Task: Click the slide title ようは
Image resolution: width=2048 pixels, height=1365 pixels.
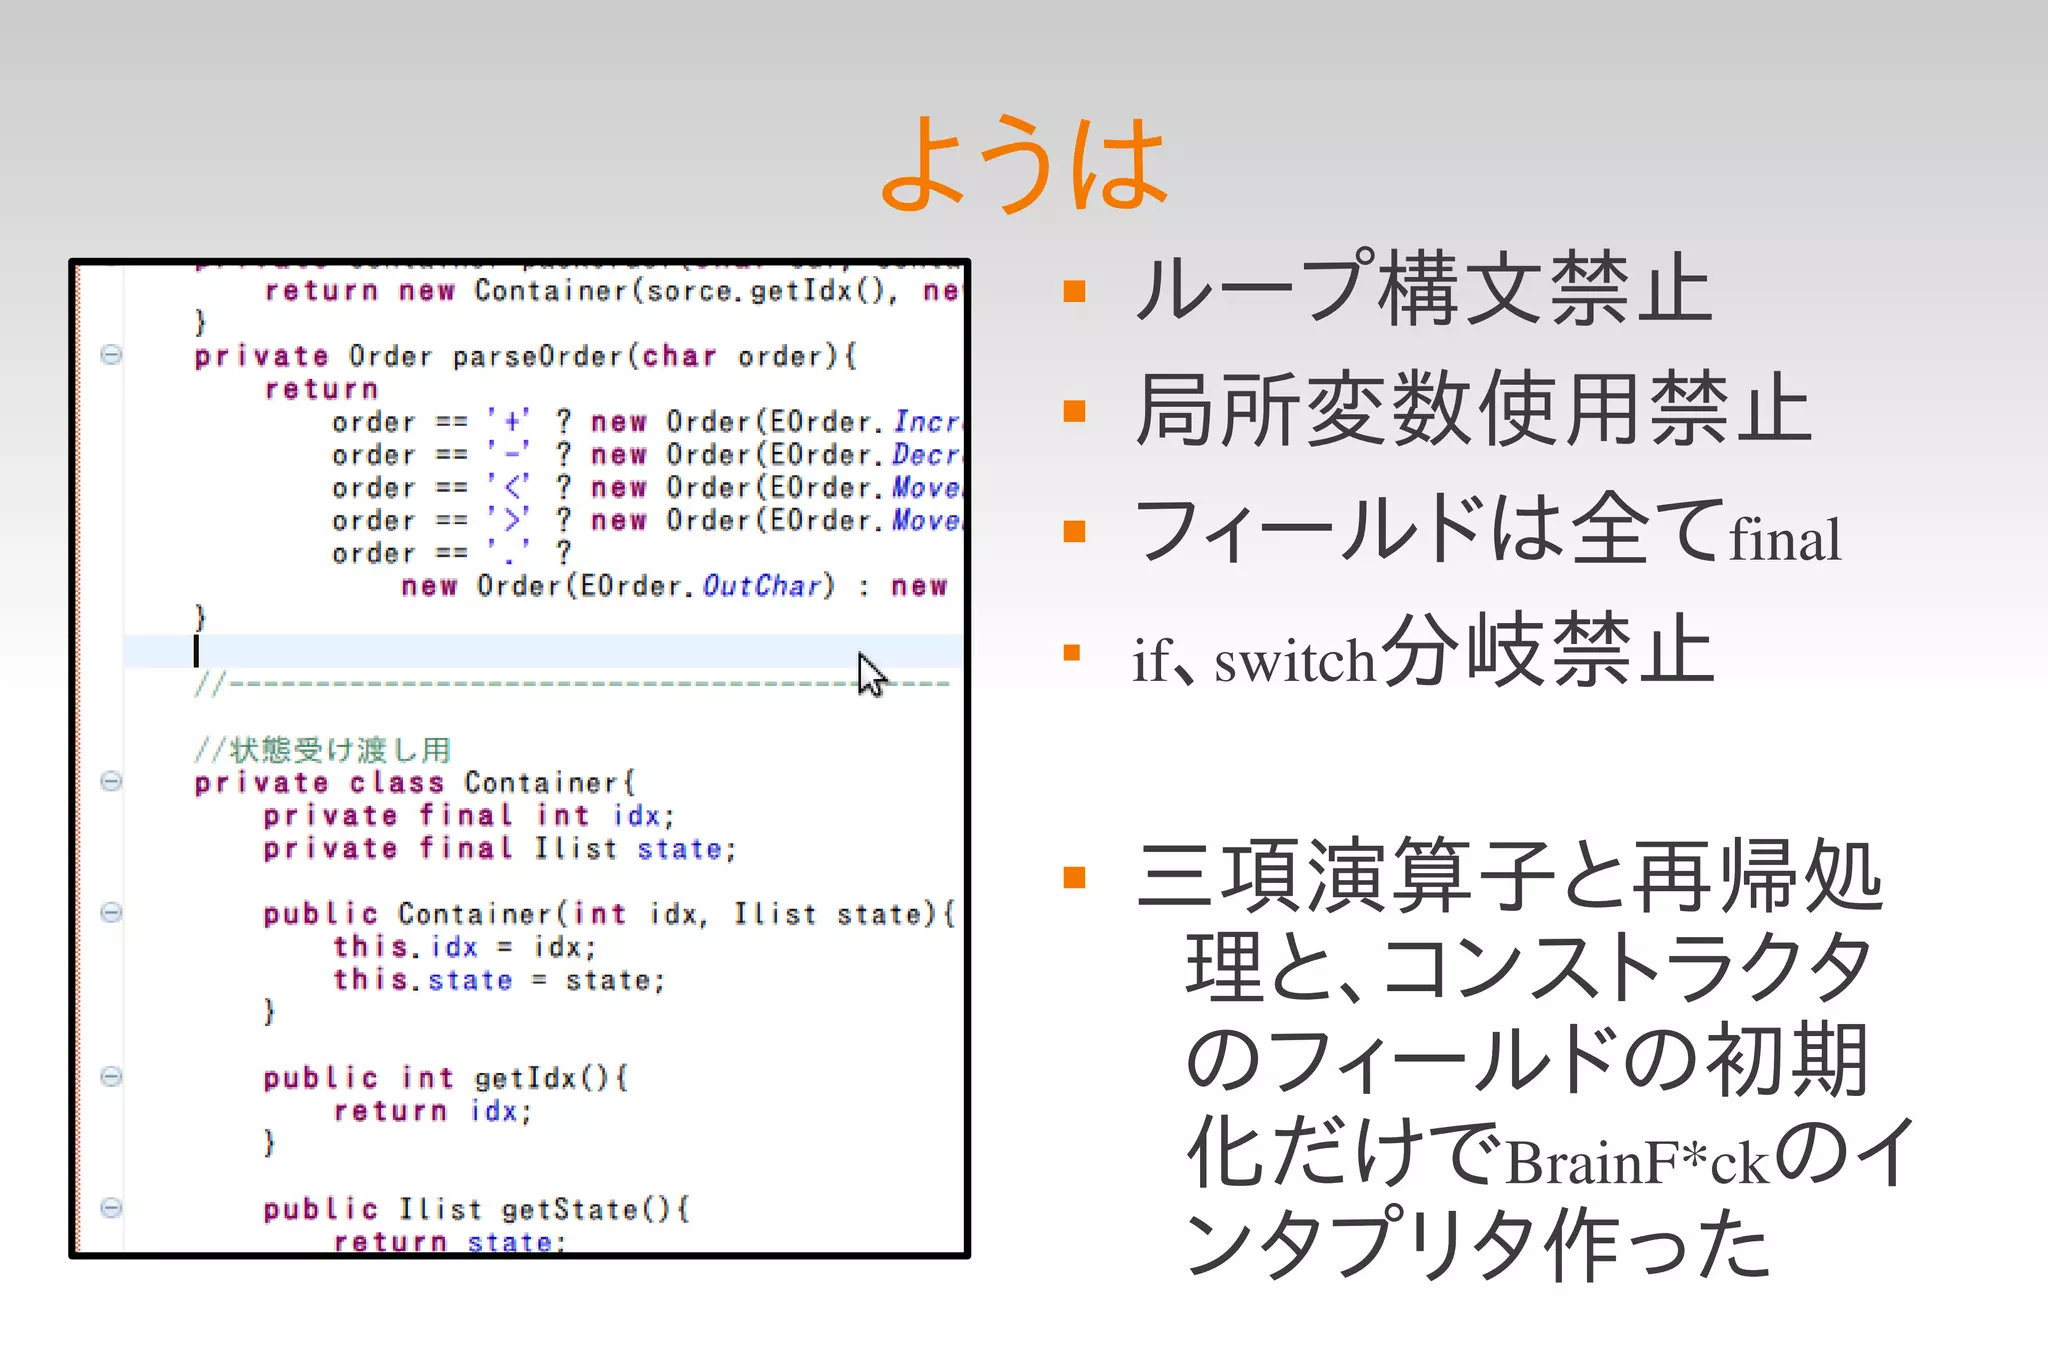Action: pyautogui.click(x=1024, y=163)
